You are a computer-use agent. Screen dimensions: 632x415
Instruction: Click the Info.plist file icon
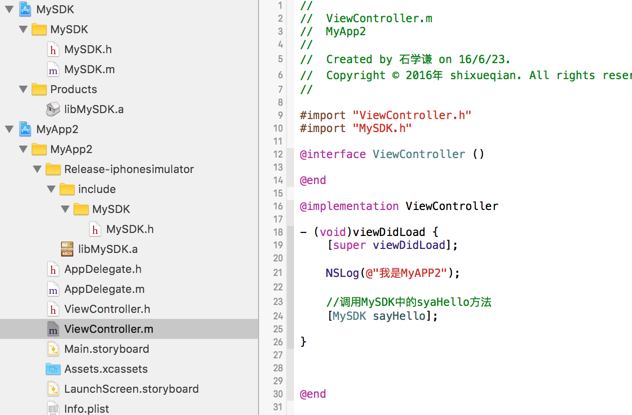click(x=53, y=408)
